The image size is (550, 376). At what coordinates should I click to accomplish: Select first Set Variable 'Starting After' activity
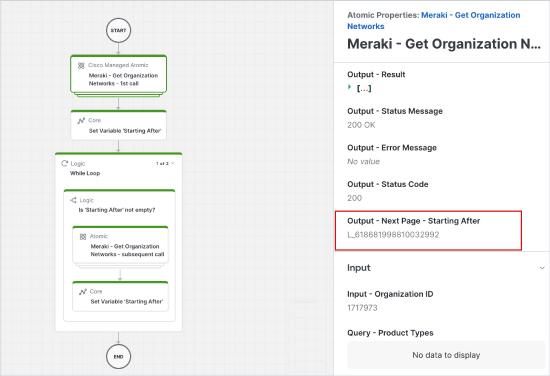(118, 125)
